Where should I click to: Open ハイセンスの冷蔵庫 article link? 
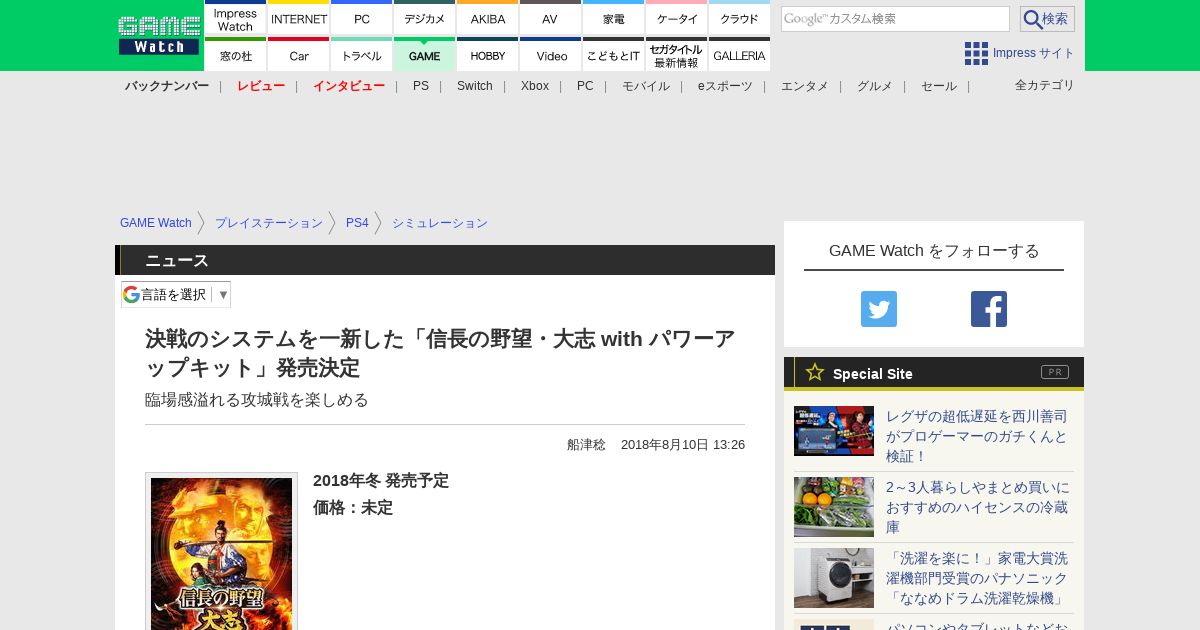pyautogui.click(x=978, y=507)
